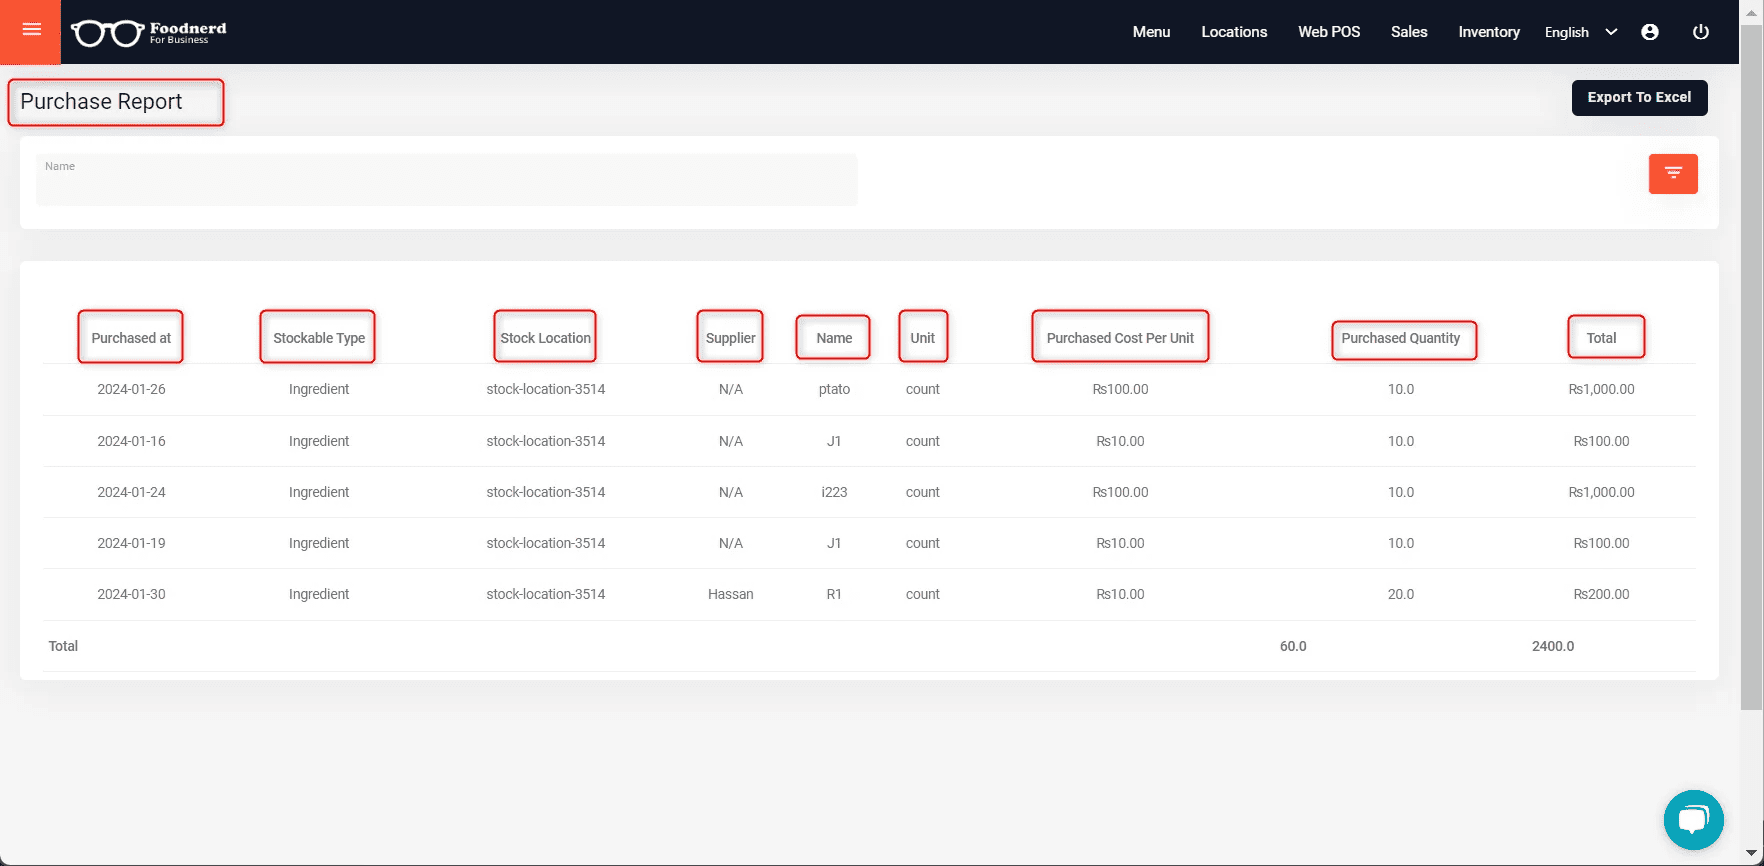Select date cell 2024-01-16
Screen dimensions: 1764x866
pos(131,441)
